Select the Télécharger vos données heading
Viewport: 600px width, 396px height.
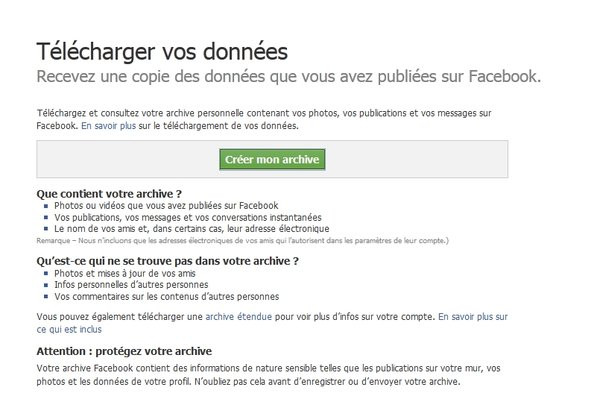162,51
